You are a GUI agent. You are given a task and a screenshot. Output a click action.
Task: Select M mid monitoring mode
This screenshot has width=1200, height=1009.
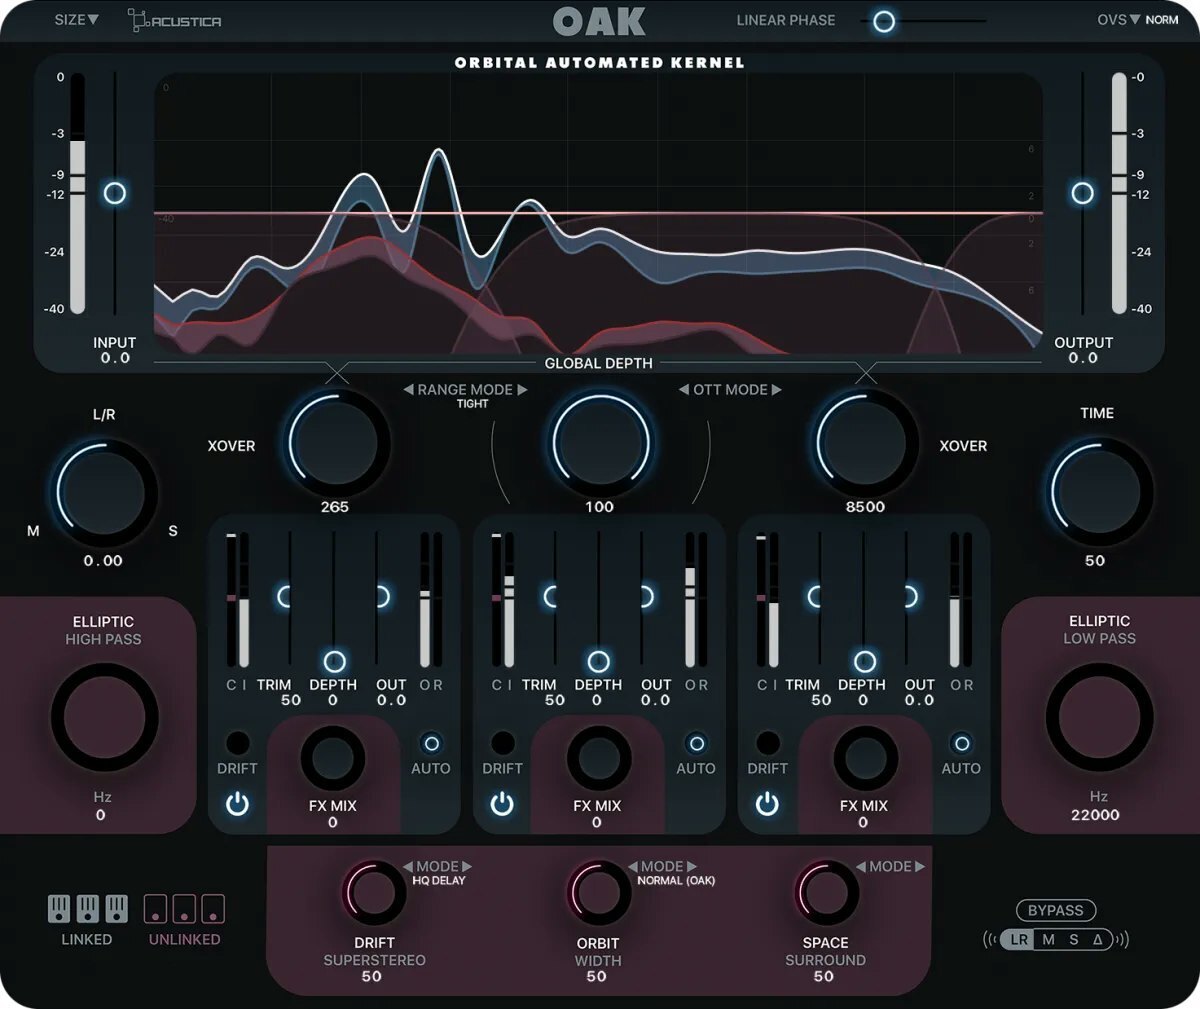point(1048,939)
